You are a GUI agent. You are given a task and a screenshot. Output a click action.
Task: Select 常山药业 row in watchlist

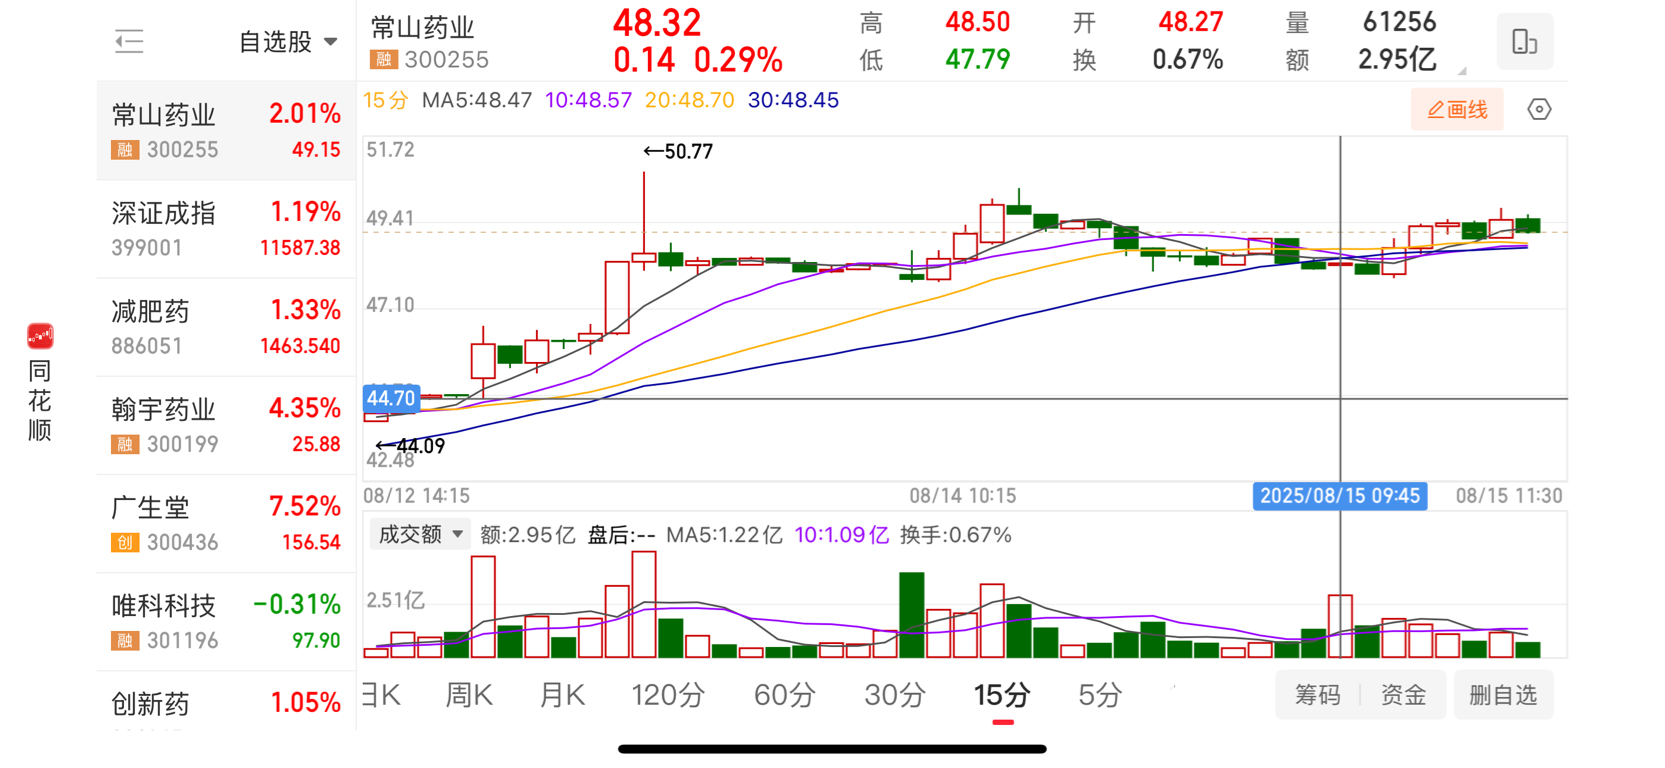226,131
